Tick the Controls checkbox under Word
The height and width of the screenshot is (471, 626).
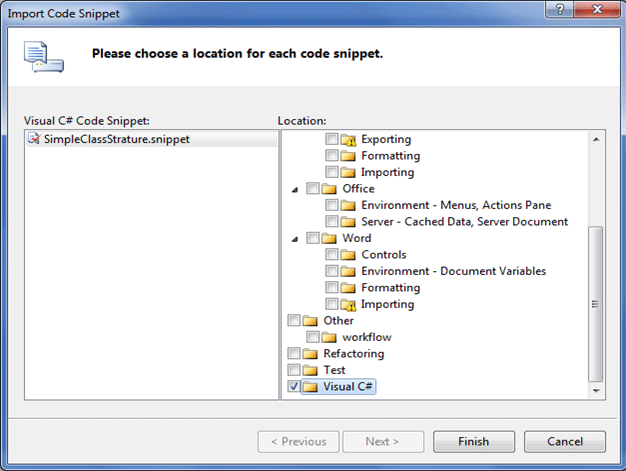point(332,255)
